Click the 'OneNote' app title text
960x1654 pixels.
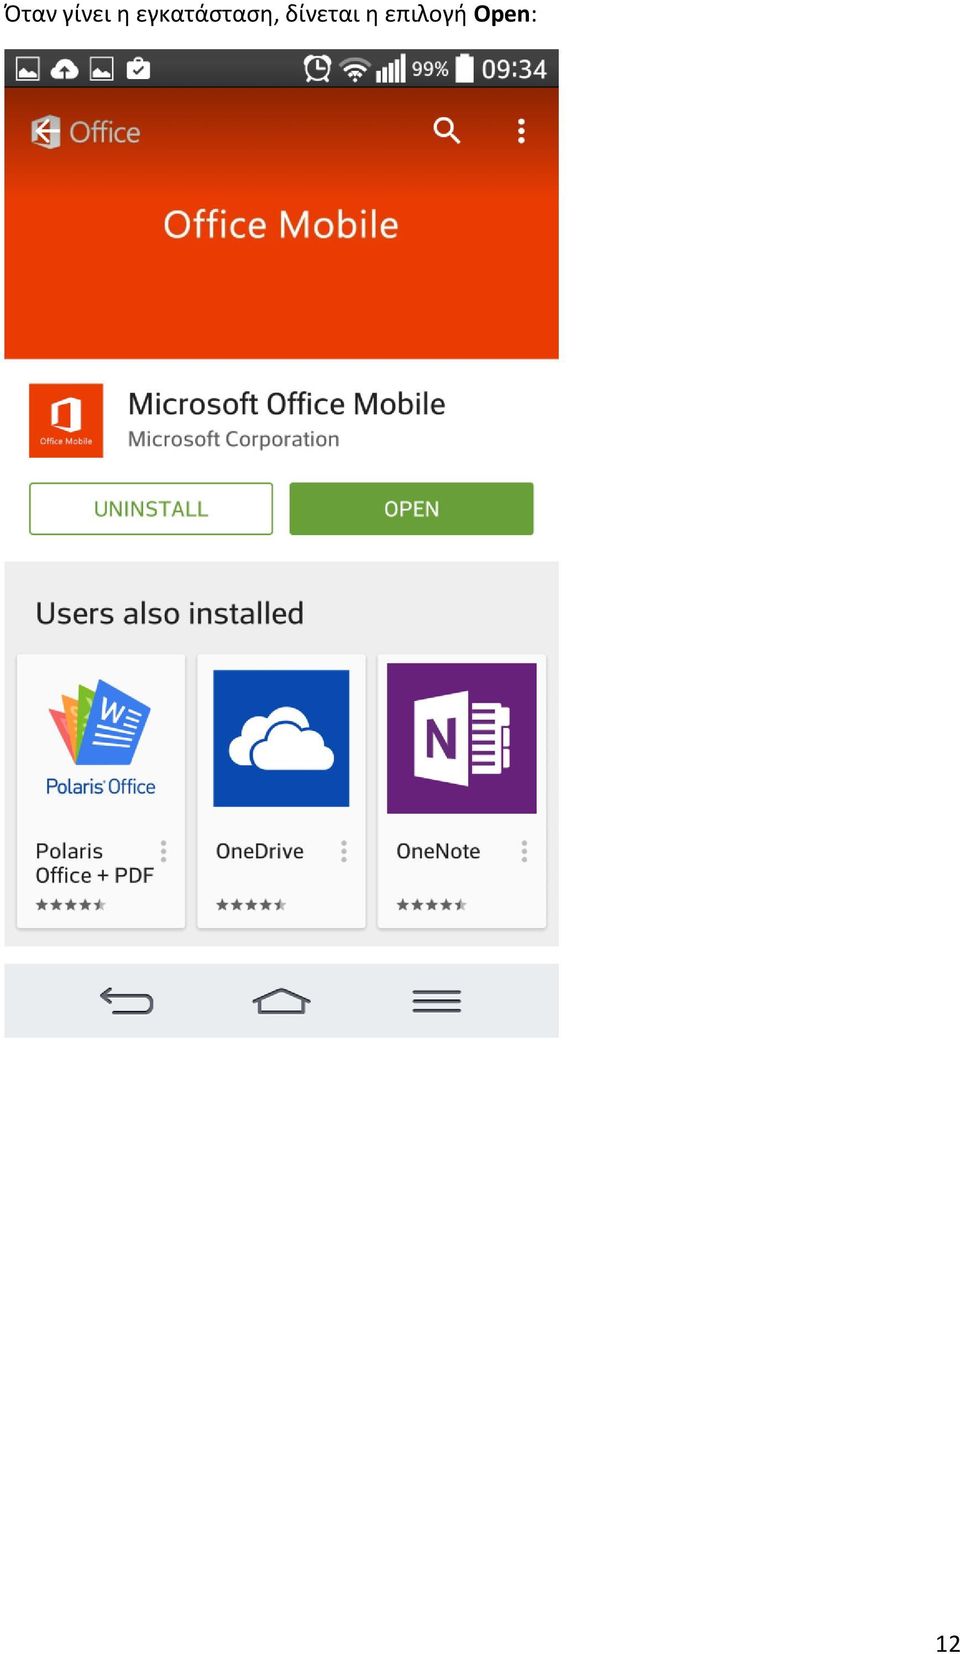click(438, 851)
